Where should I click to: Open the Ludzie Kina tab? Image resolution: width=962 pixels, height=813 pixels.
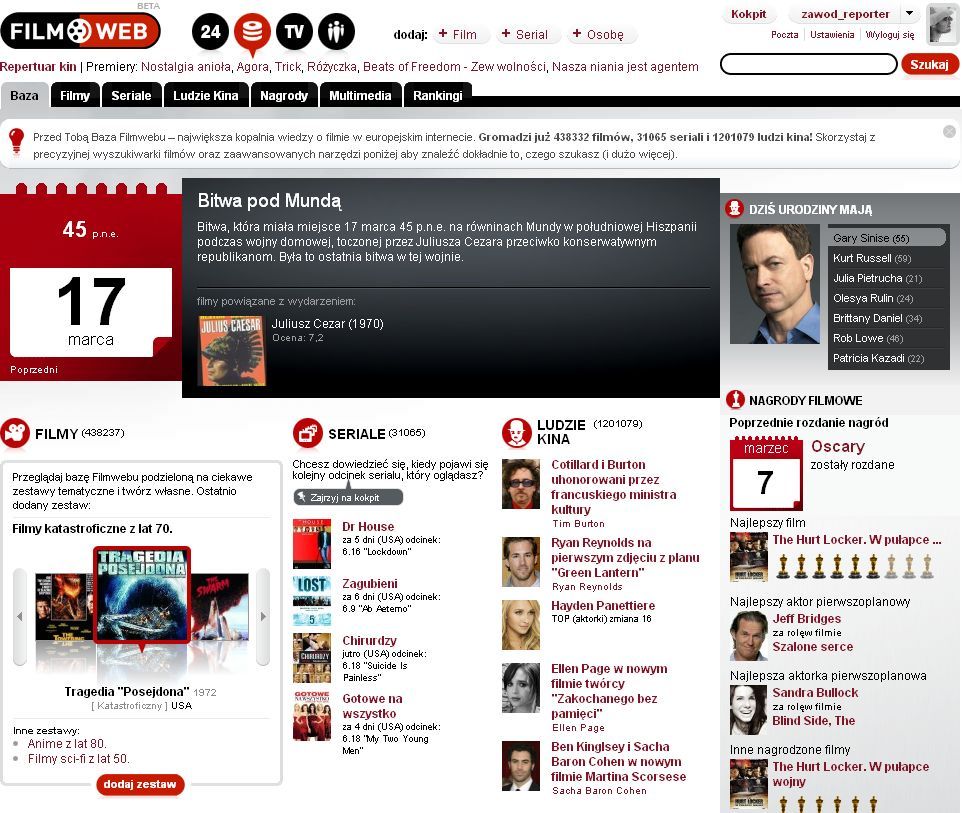(206, 96)
